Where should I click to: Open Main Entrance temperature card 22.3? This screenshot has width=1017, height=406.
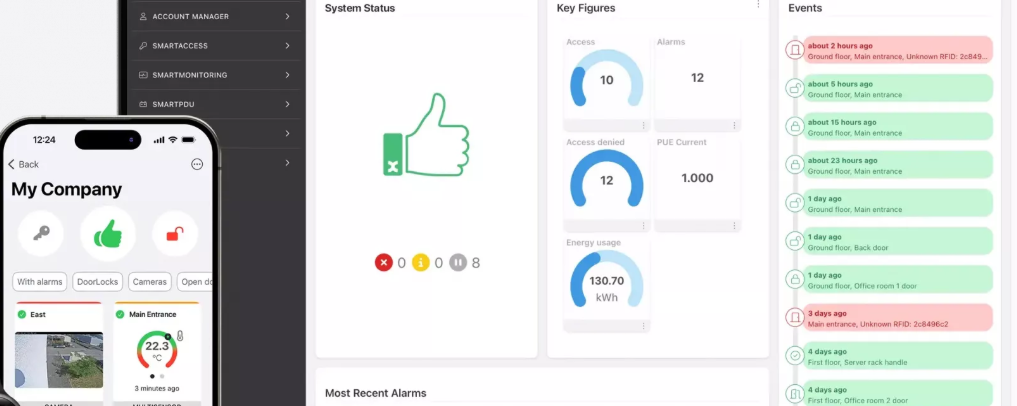pyautogui.click(x=157, y=353)
